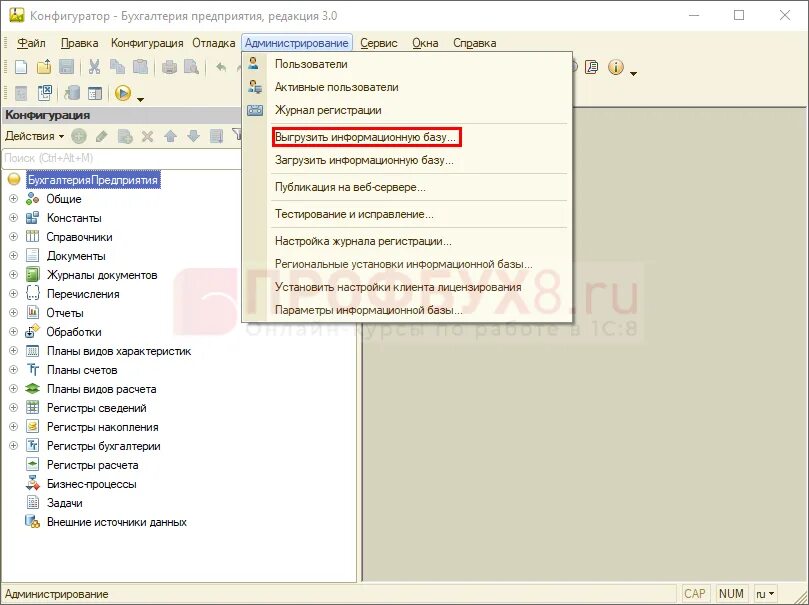This screenshot has width=809, height=605.
Task: Open the Правка menu
Action: 79,43
